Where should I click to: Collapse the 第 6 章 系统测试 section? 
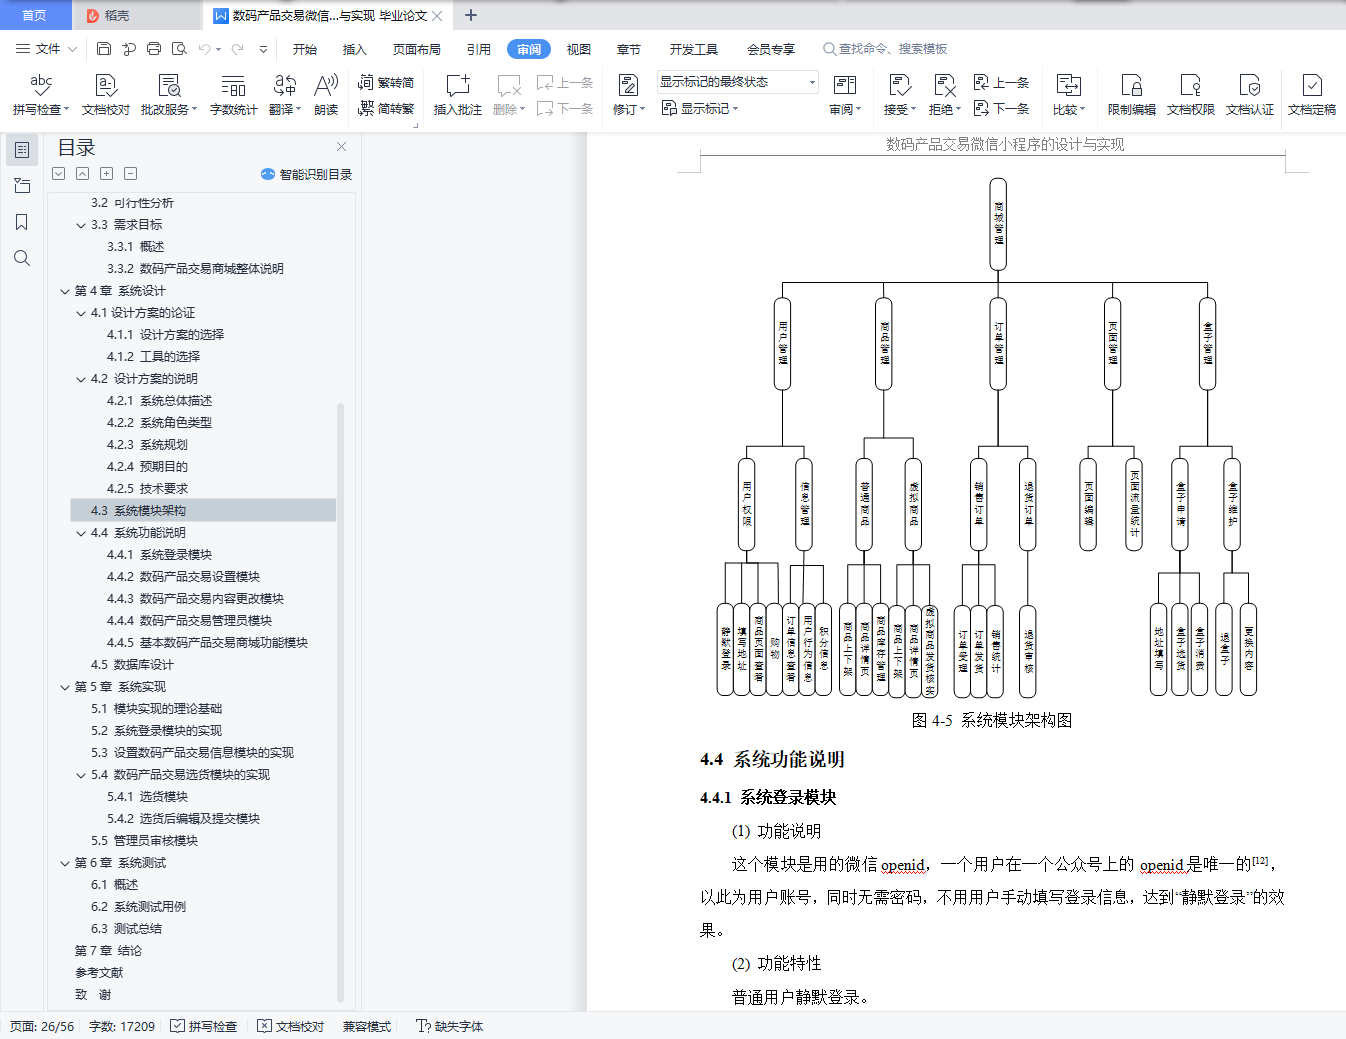pos(65,863)
